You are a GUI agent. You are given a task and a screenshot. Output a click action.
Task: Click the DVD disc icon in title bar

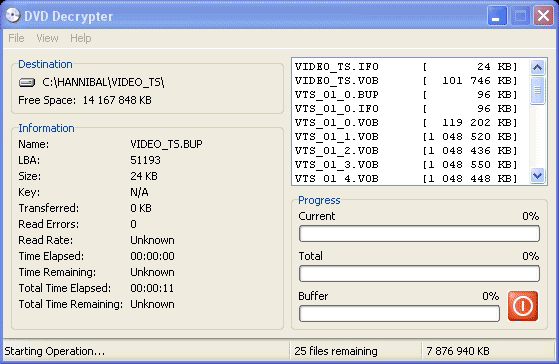coord(13,16)
